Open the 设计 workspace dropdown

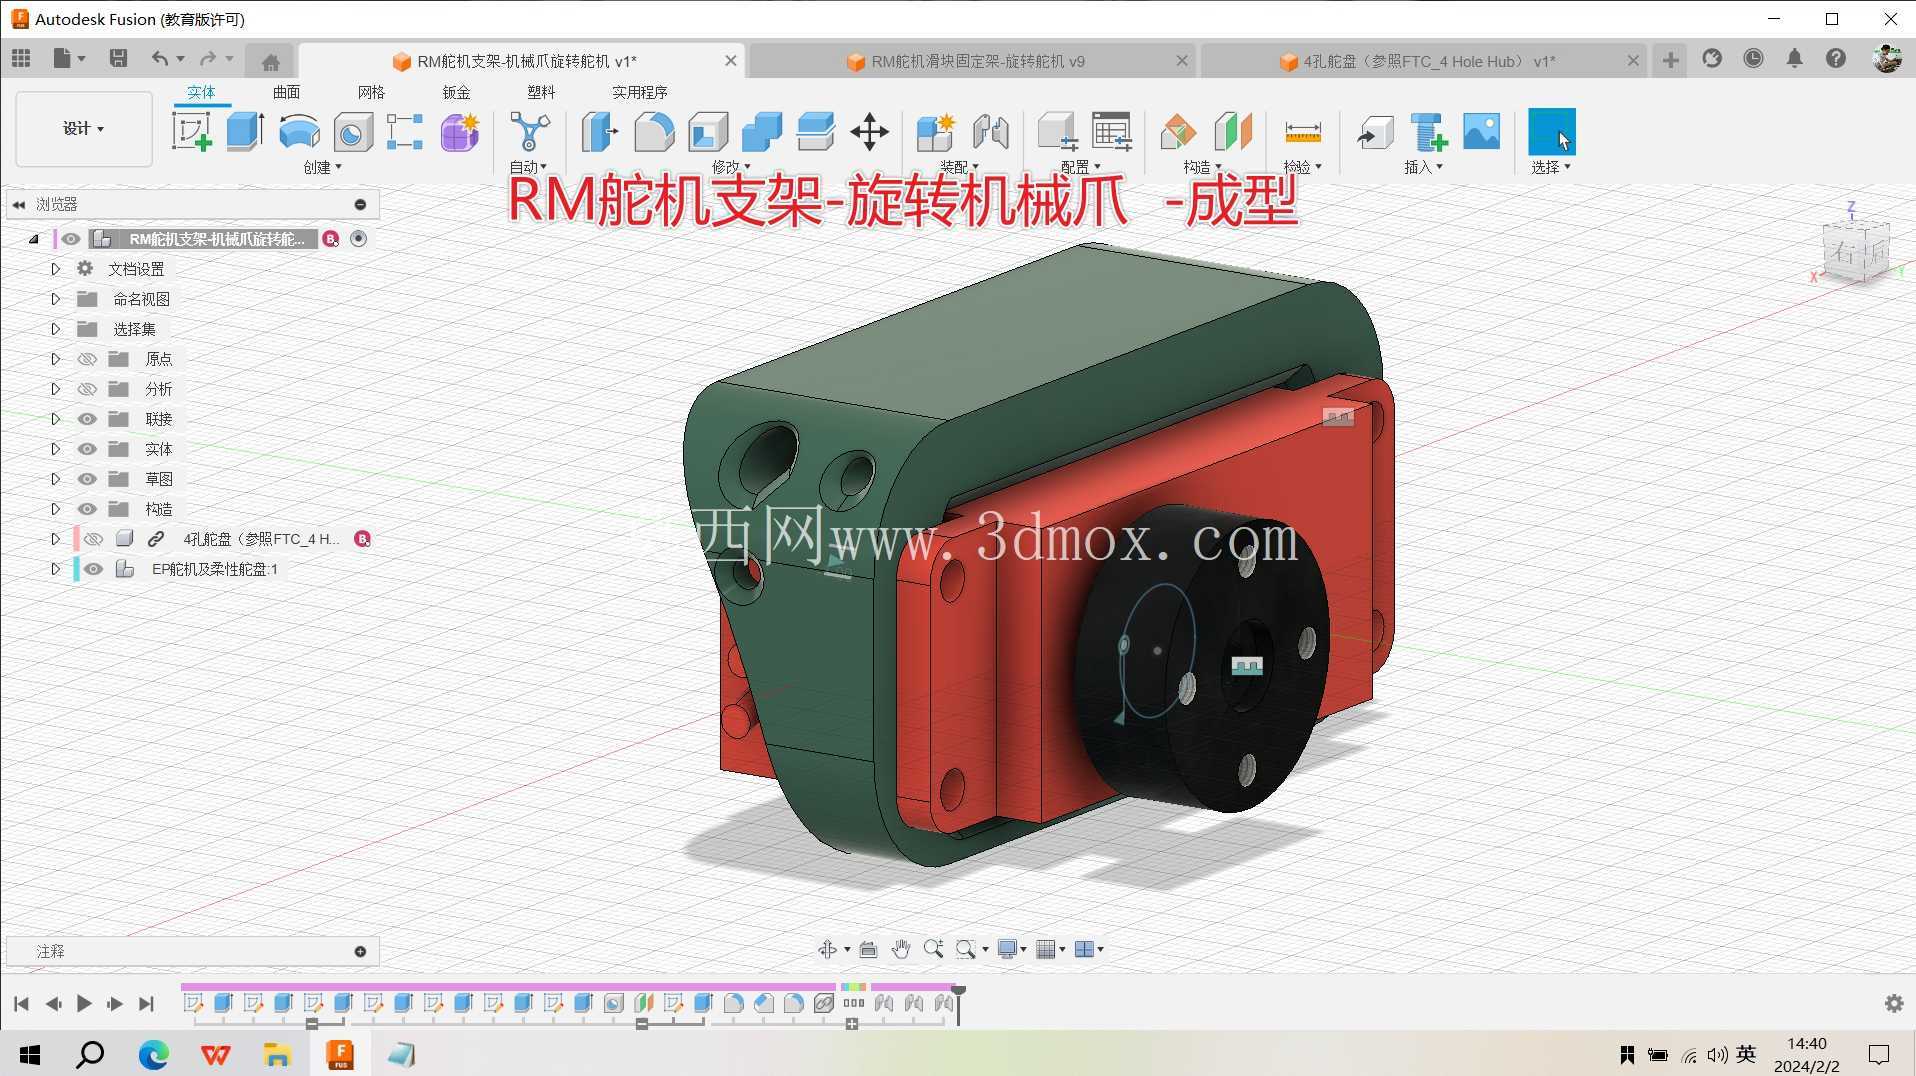point(84,128)
